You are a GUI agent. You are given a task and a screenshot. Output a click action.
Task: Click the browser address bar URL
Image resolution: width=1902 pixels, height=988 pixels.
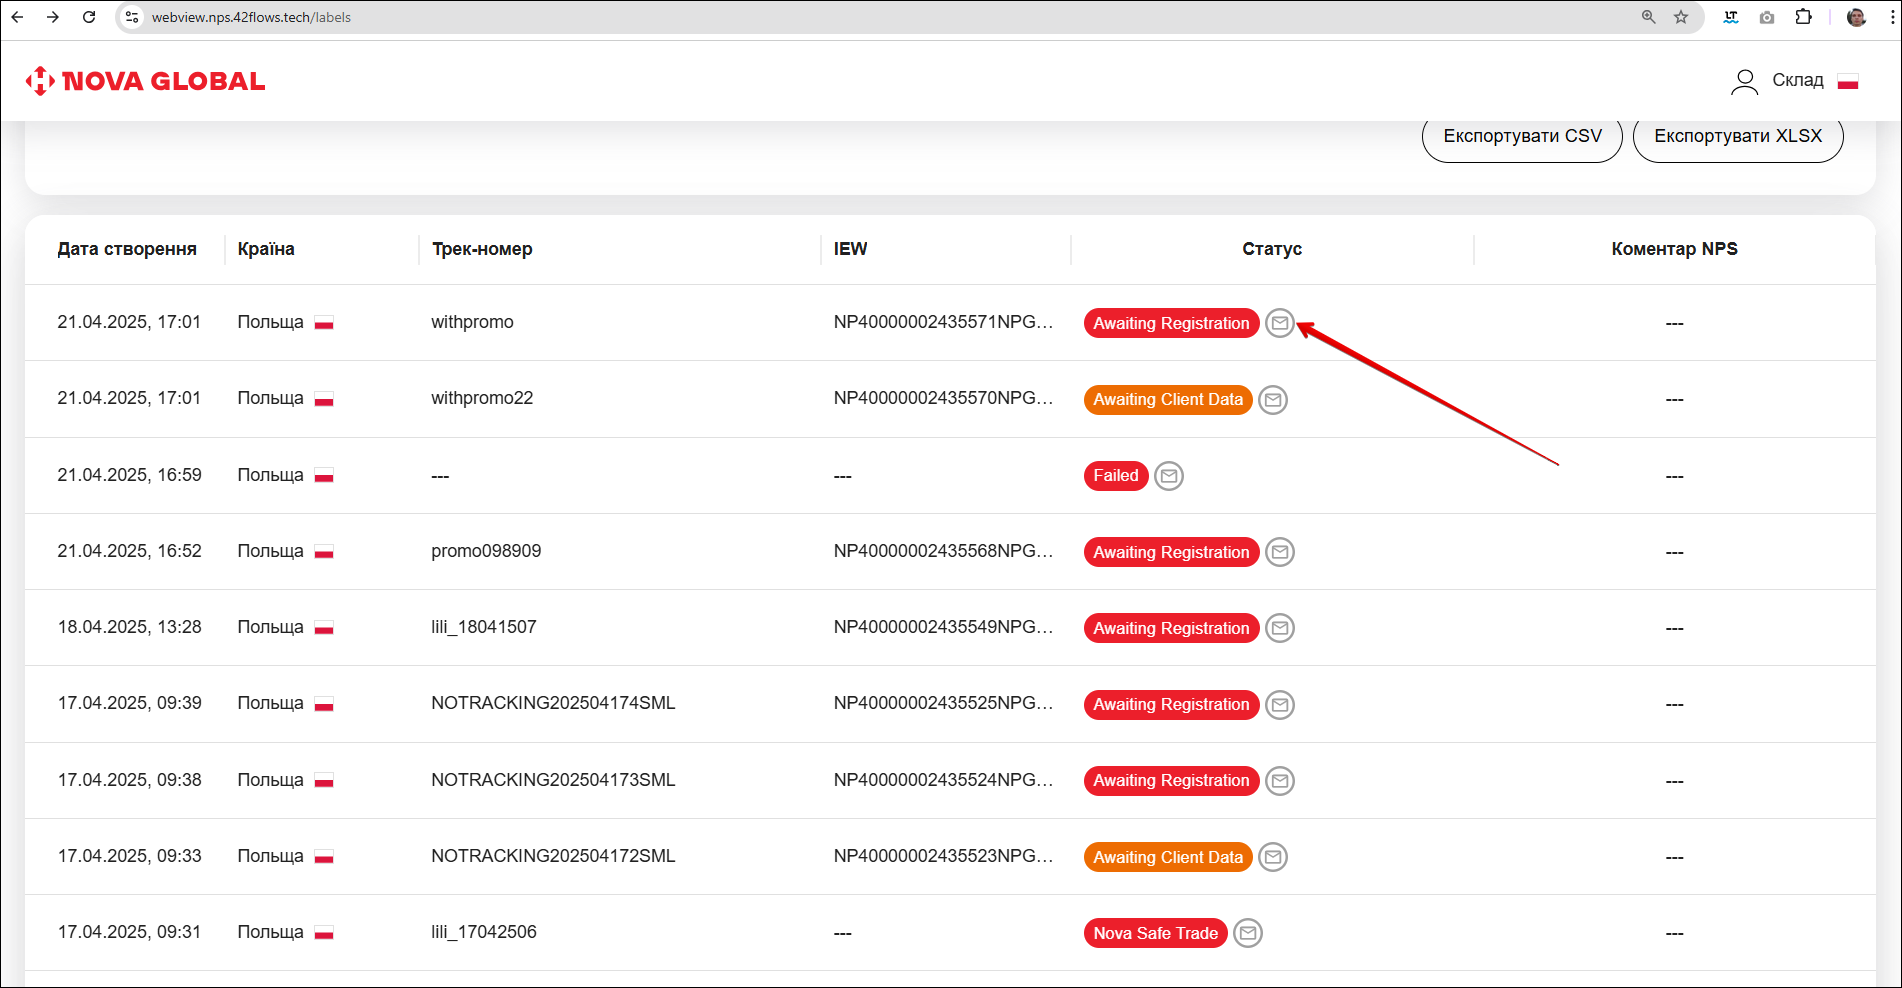click(x=250, y=17)
